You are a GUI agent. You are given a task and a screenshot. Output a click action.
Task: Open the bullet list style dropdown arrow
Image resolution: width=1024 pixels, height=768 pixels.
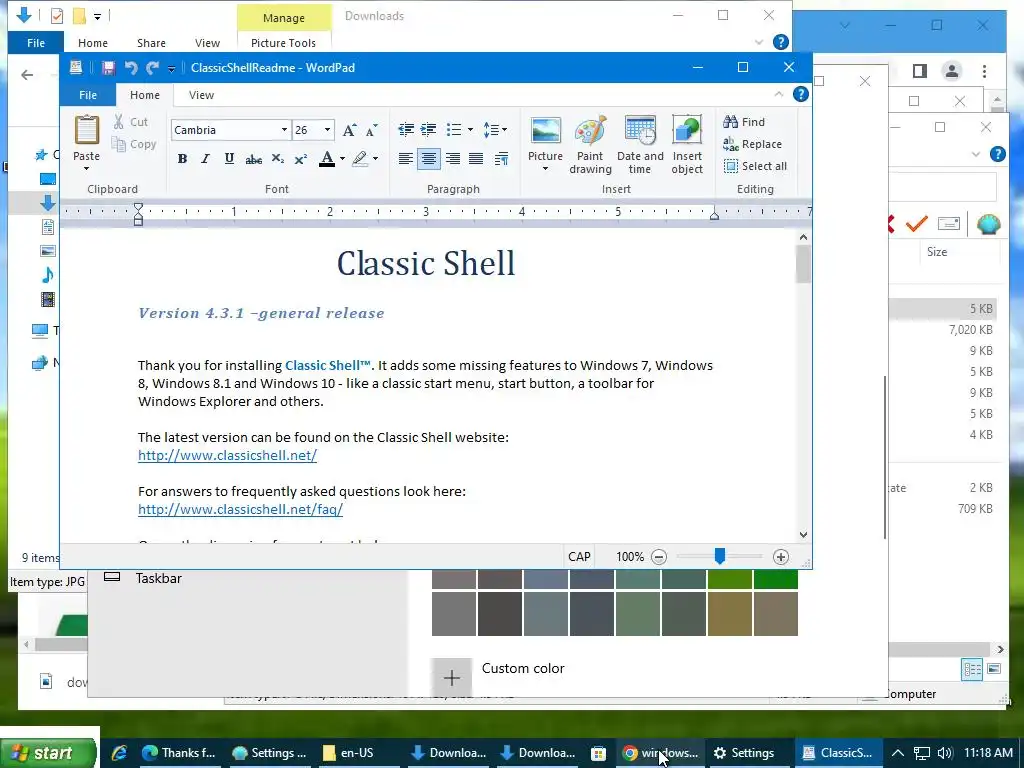pos(470,129)
